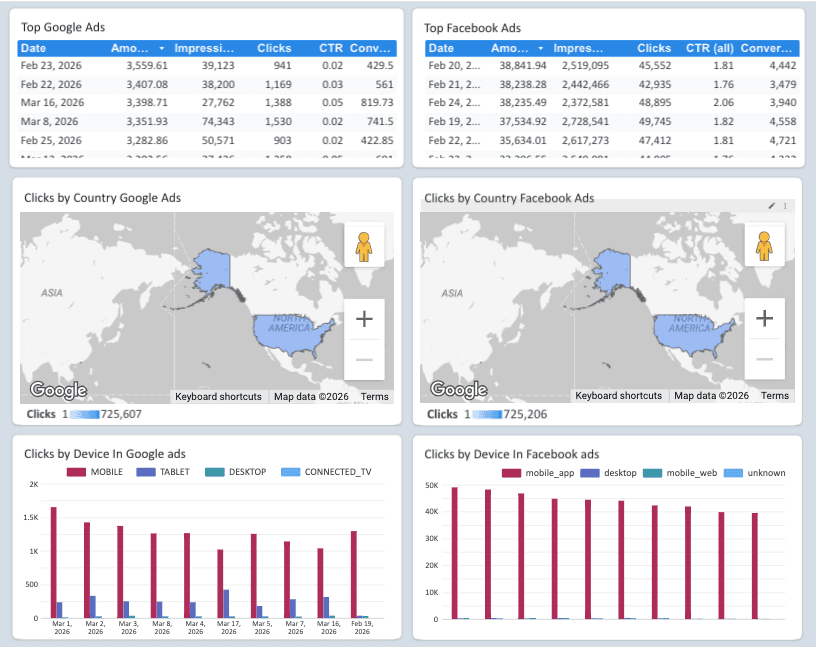Image resolution: width=816 pixels, height=647 pixels.
Task: Open the three-dot menu on Clicks by Country Facebook Ads
Action: point(784,205)
